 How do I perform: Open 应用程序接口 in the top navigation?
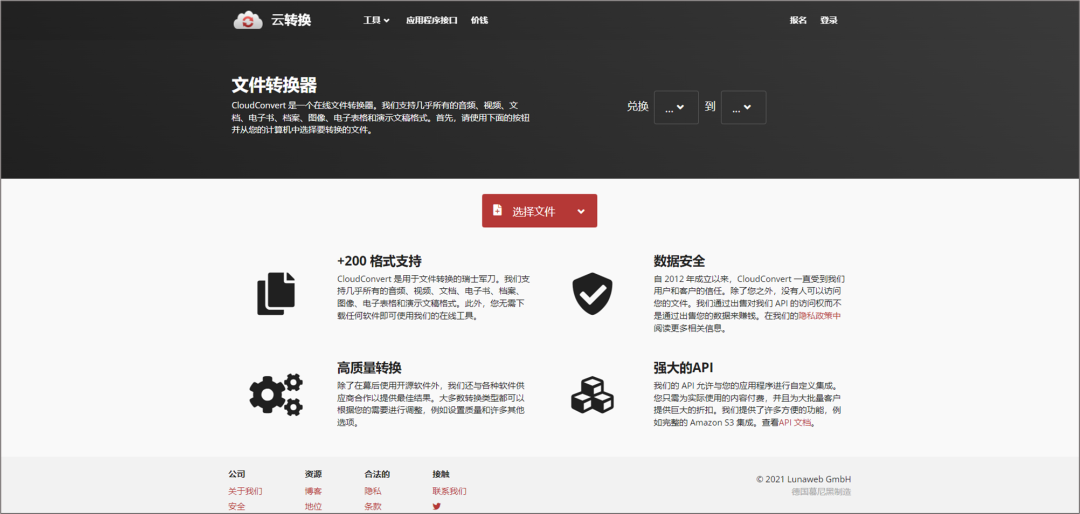432,20
